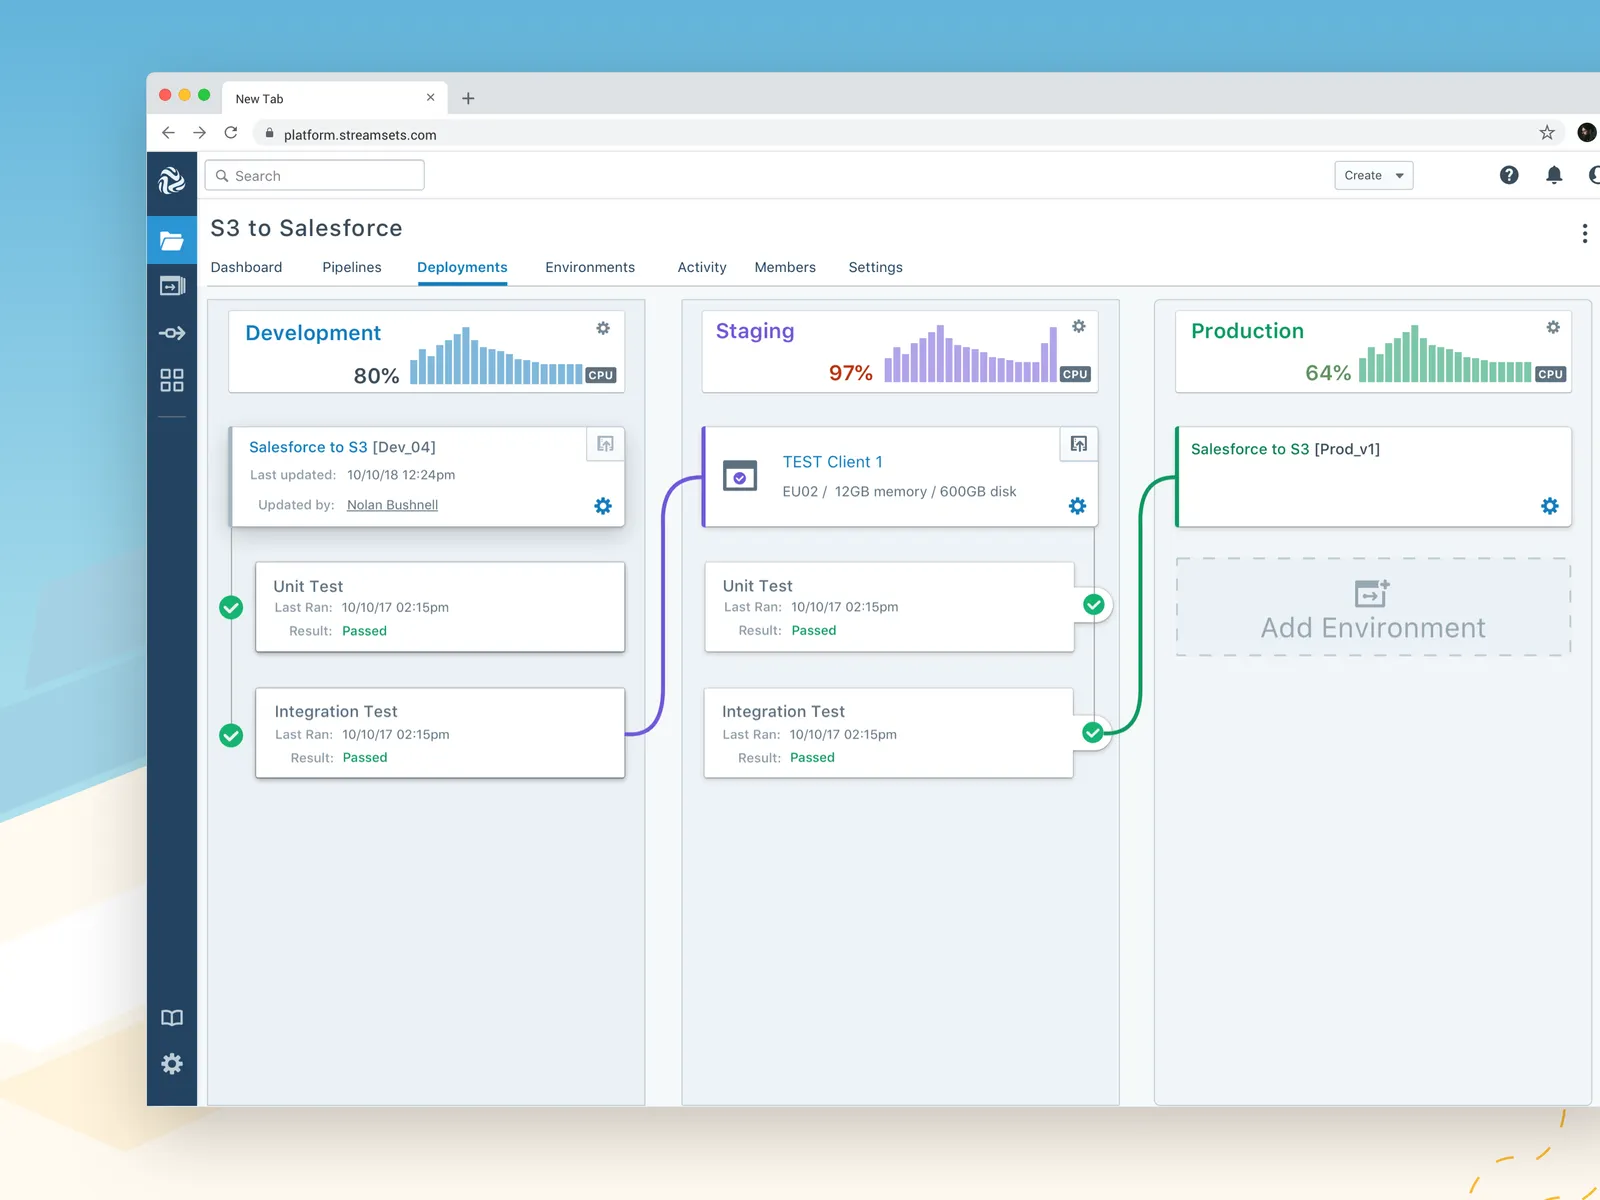This screenshot has height=1200, width=1600.
Task: Open the three-dot more options menu
Action: point(1584,233)
